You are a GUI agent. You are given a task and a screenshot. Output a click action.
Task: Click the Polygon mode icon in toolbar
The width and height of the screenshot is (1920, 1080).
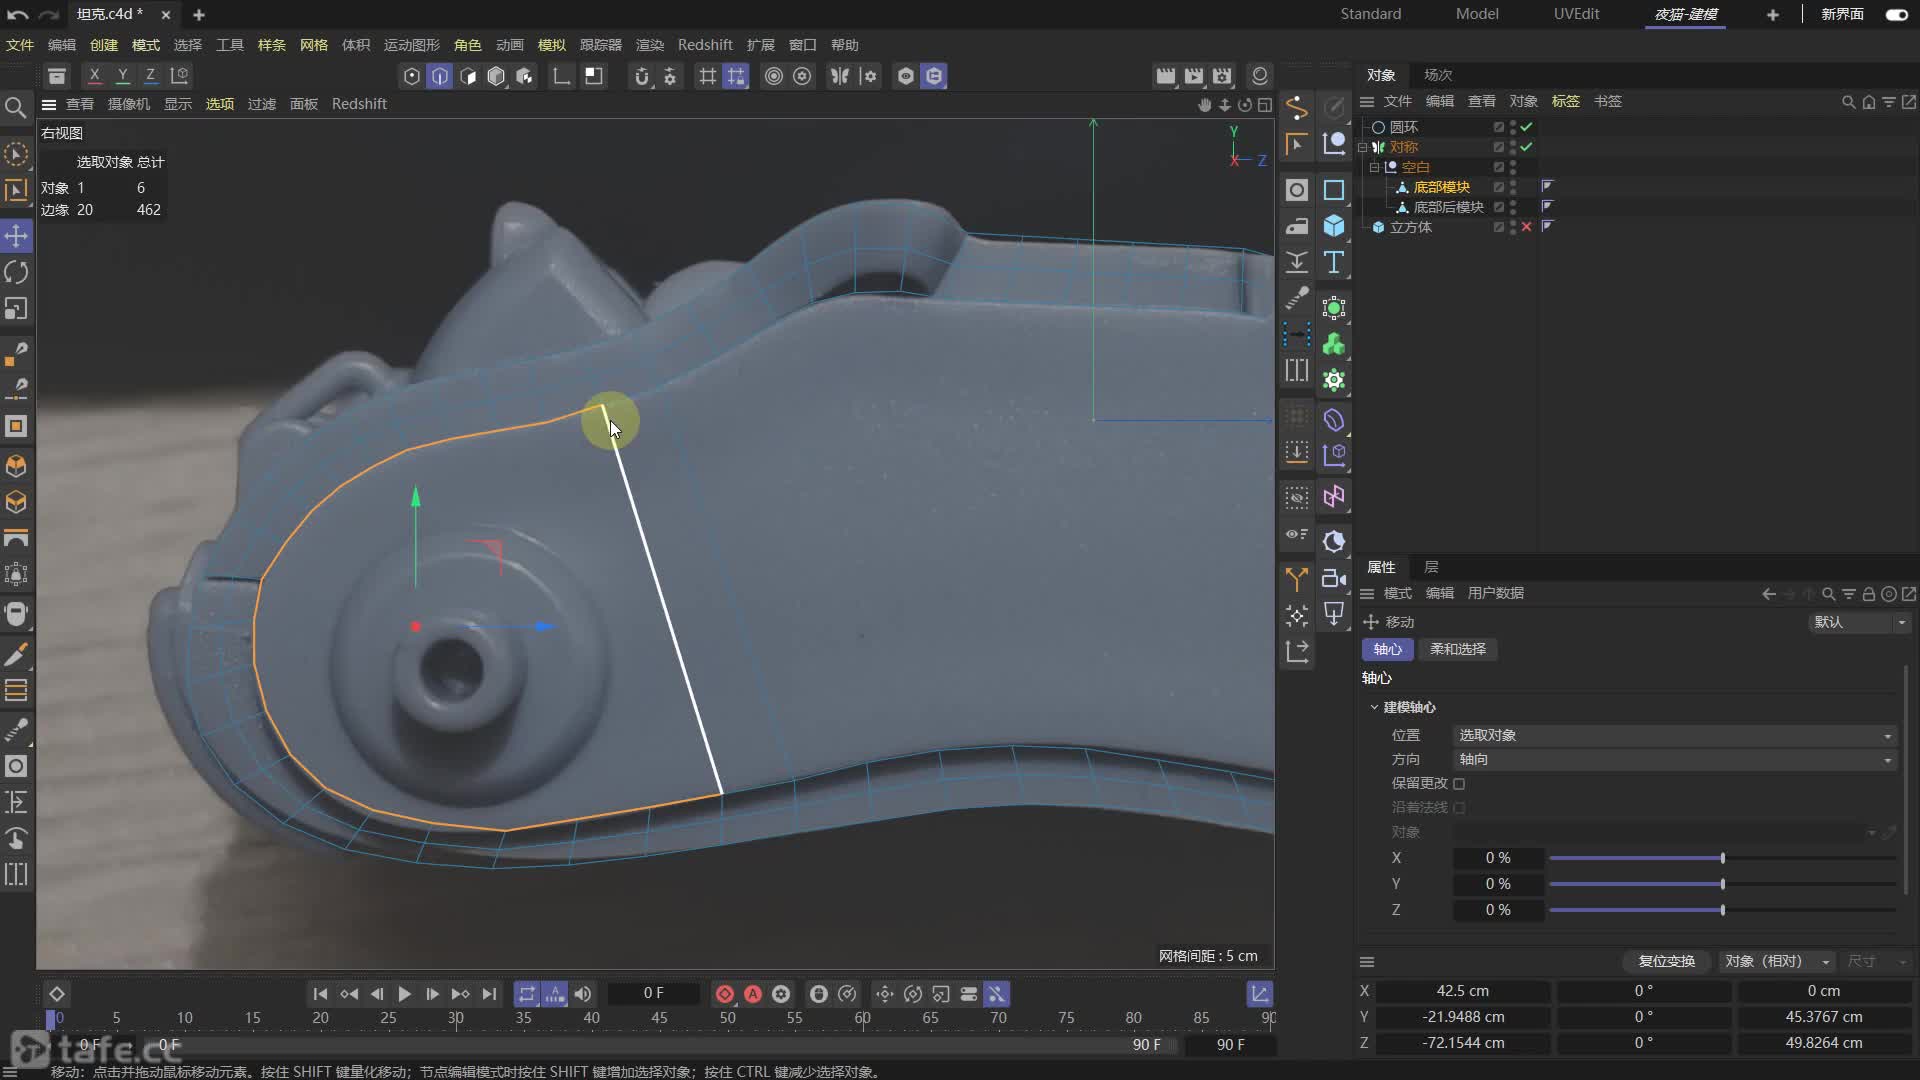(x=468, y=76)
